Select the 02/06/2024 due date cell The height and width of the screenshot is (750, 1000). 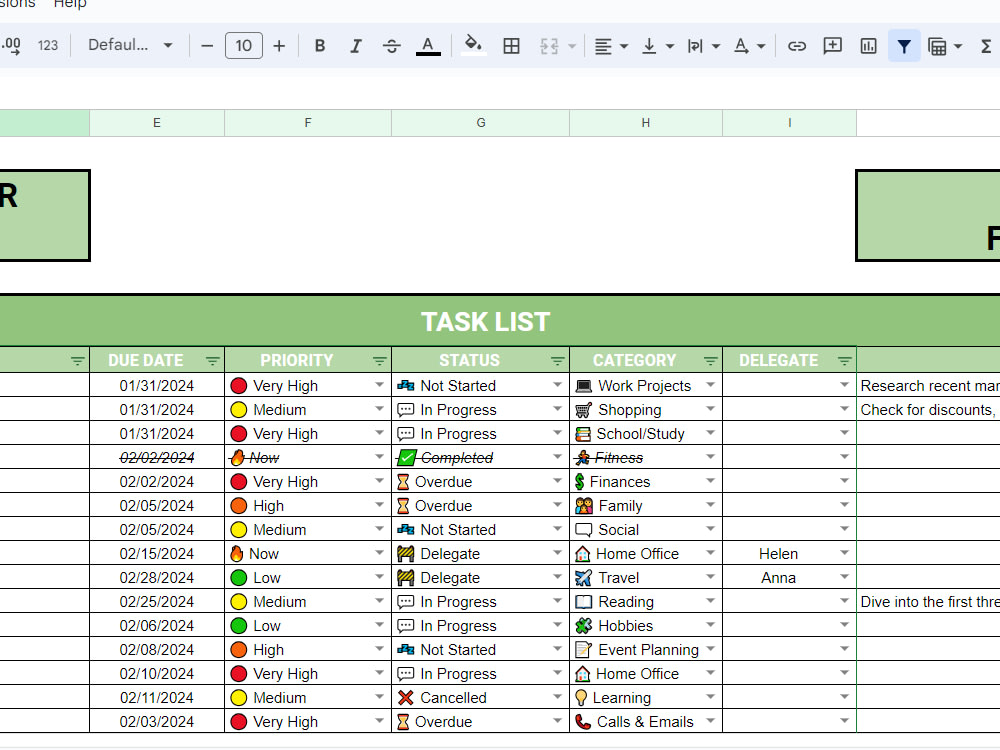click(157, 626)
